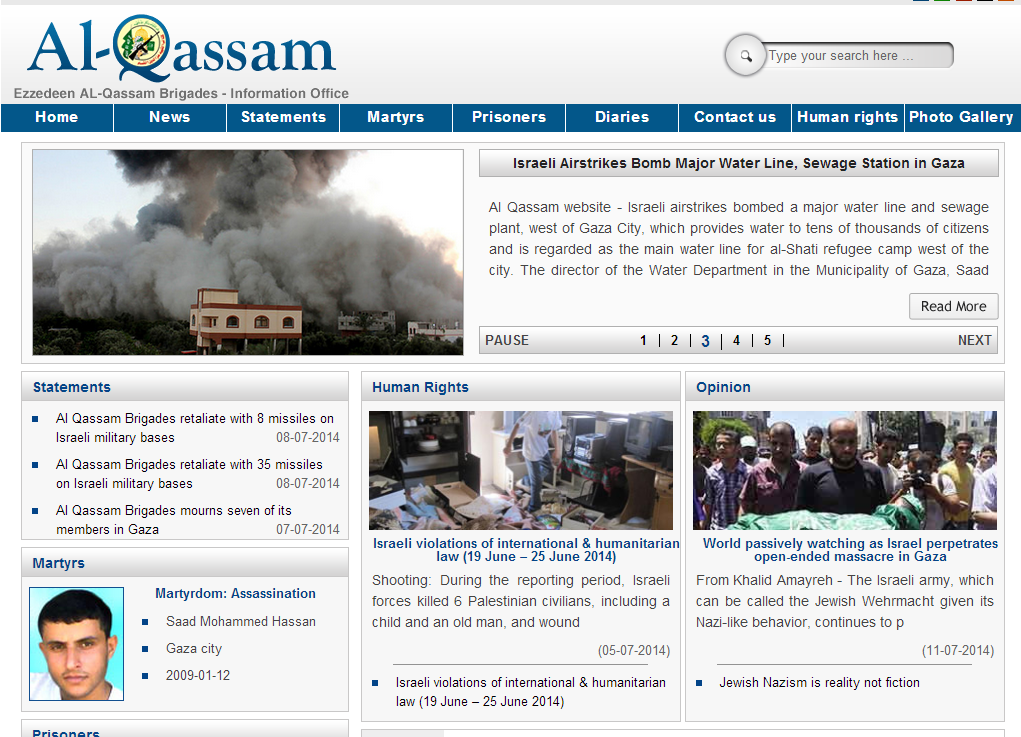Jump to slide 5

pos(768,341)
